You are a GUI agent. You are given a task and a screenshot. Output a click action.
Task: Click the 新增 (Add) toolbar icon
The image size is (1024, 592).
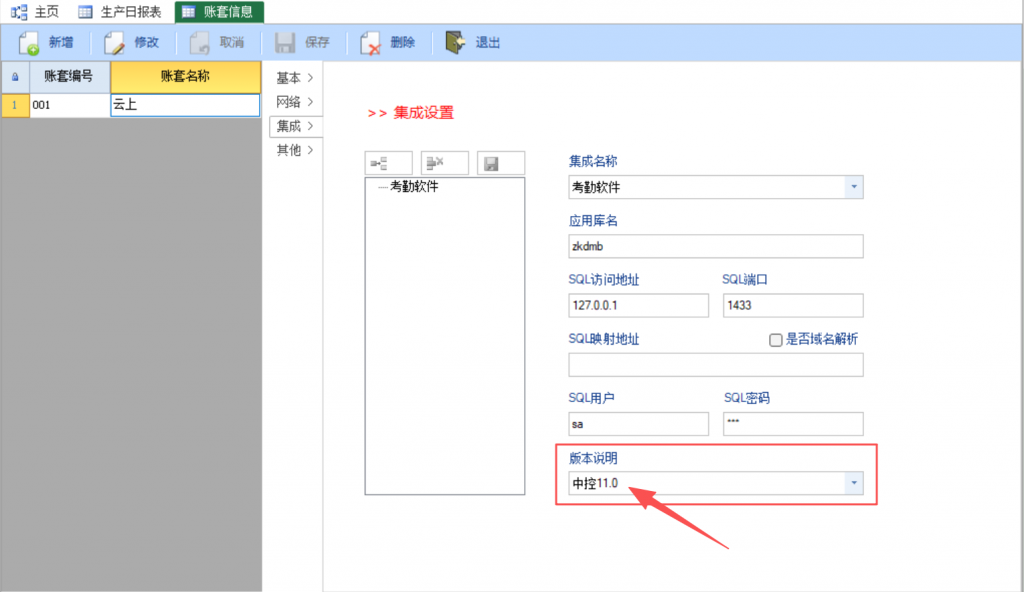point(30,43)
